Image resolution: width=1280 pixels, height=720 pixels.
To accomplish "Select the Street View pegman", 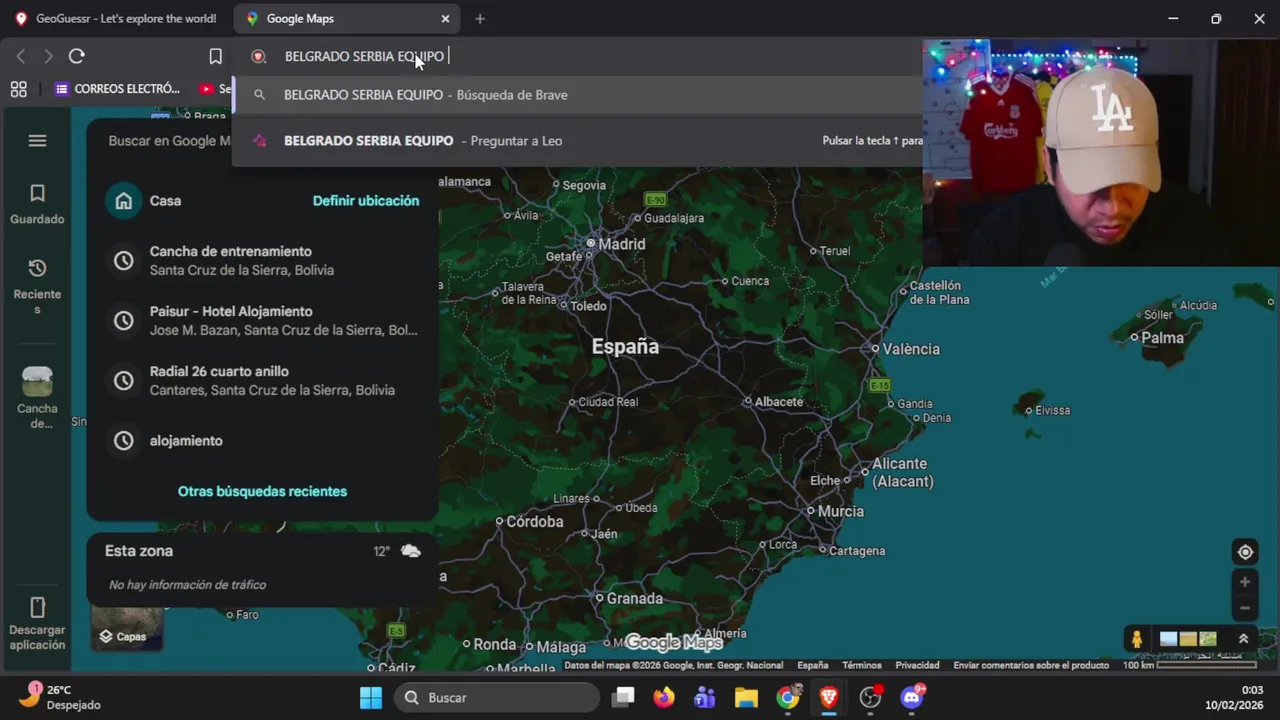I will 1136,639.
